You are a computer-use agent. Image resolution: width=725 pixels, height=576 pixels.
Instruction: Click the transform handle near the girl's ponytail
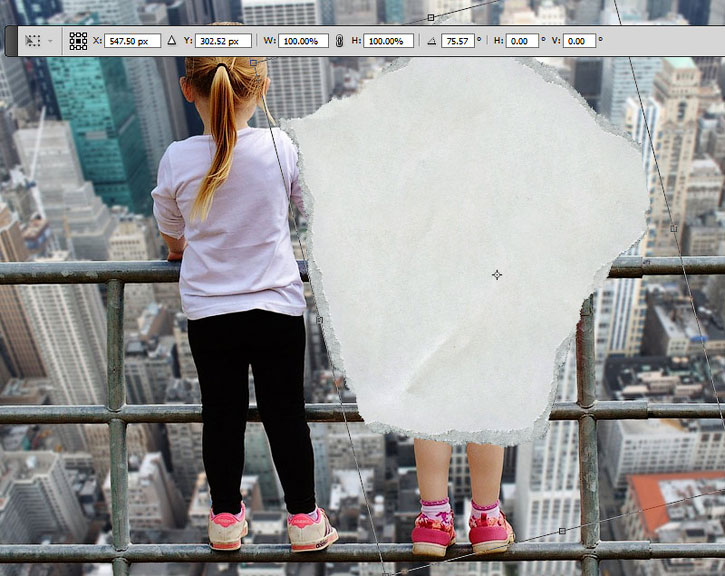[x=253, y=62]
